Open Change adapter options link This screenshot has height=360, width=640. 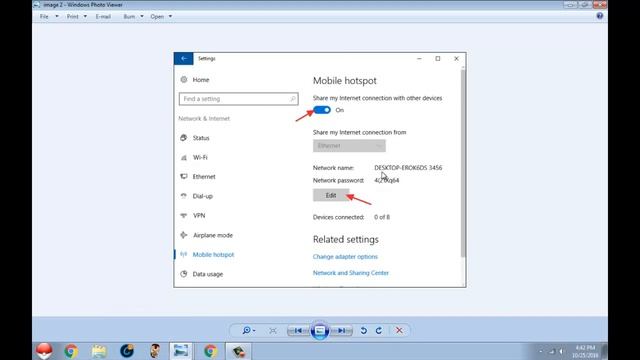coord(345,257)
